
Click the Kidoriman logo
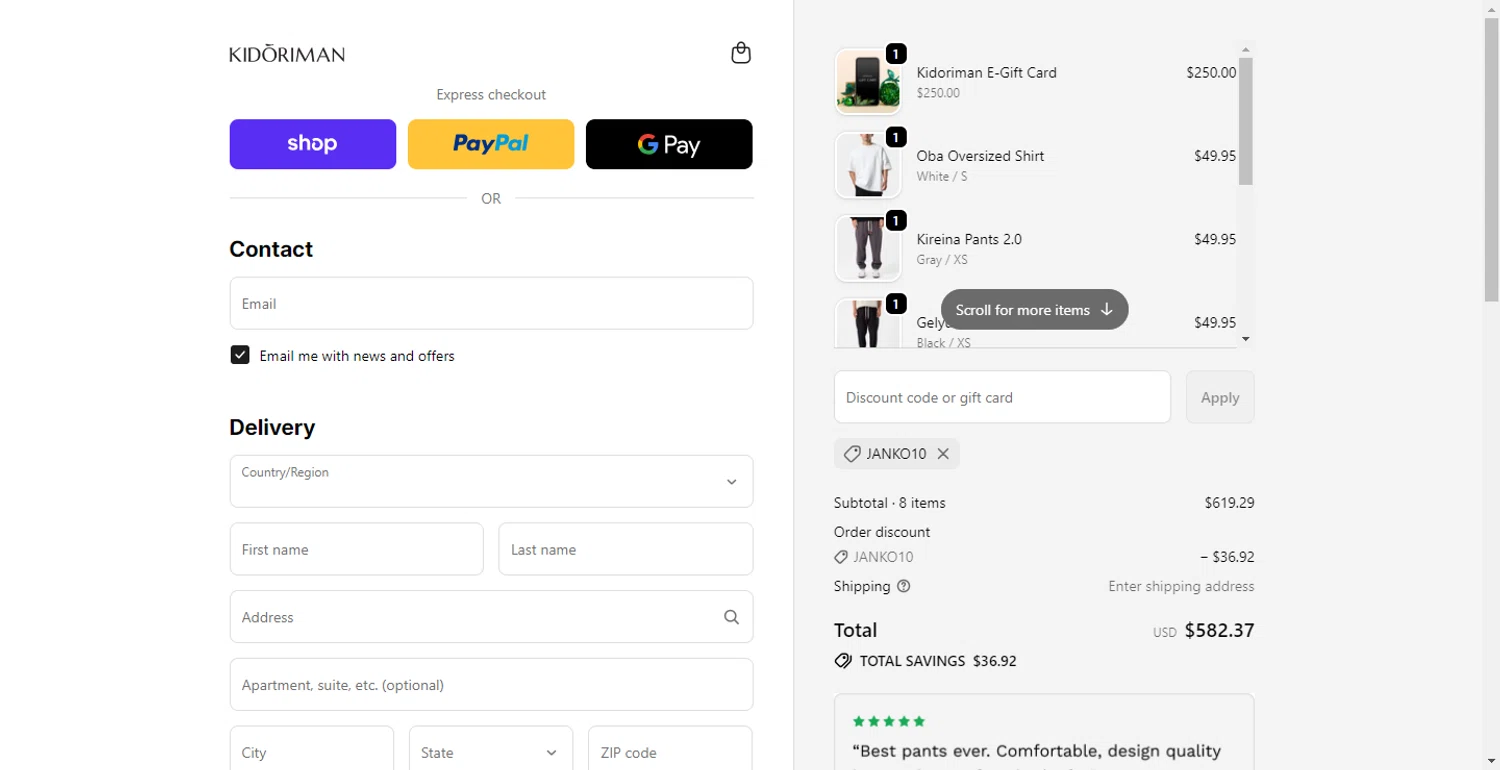tap(287, 54)
